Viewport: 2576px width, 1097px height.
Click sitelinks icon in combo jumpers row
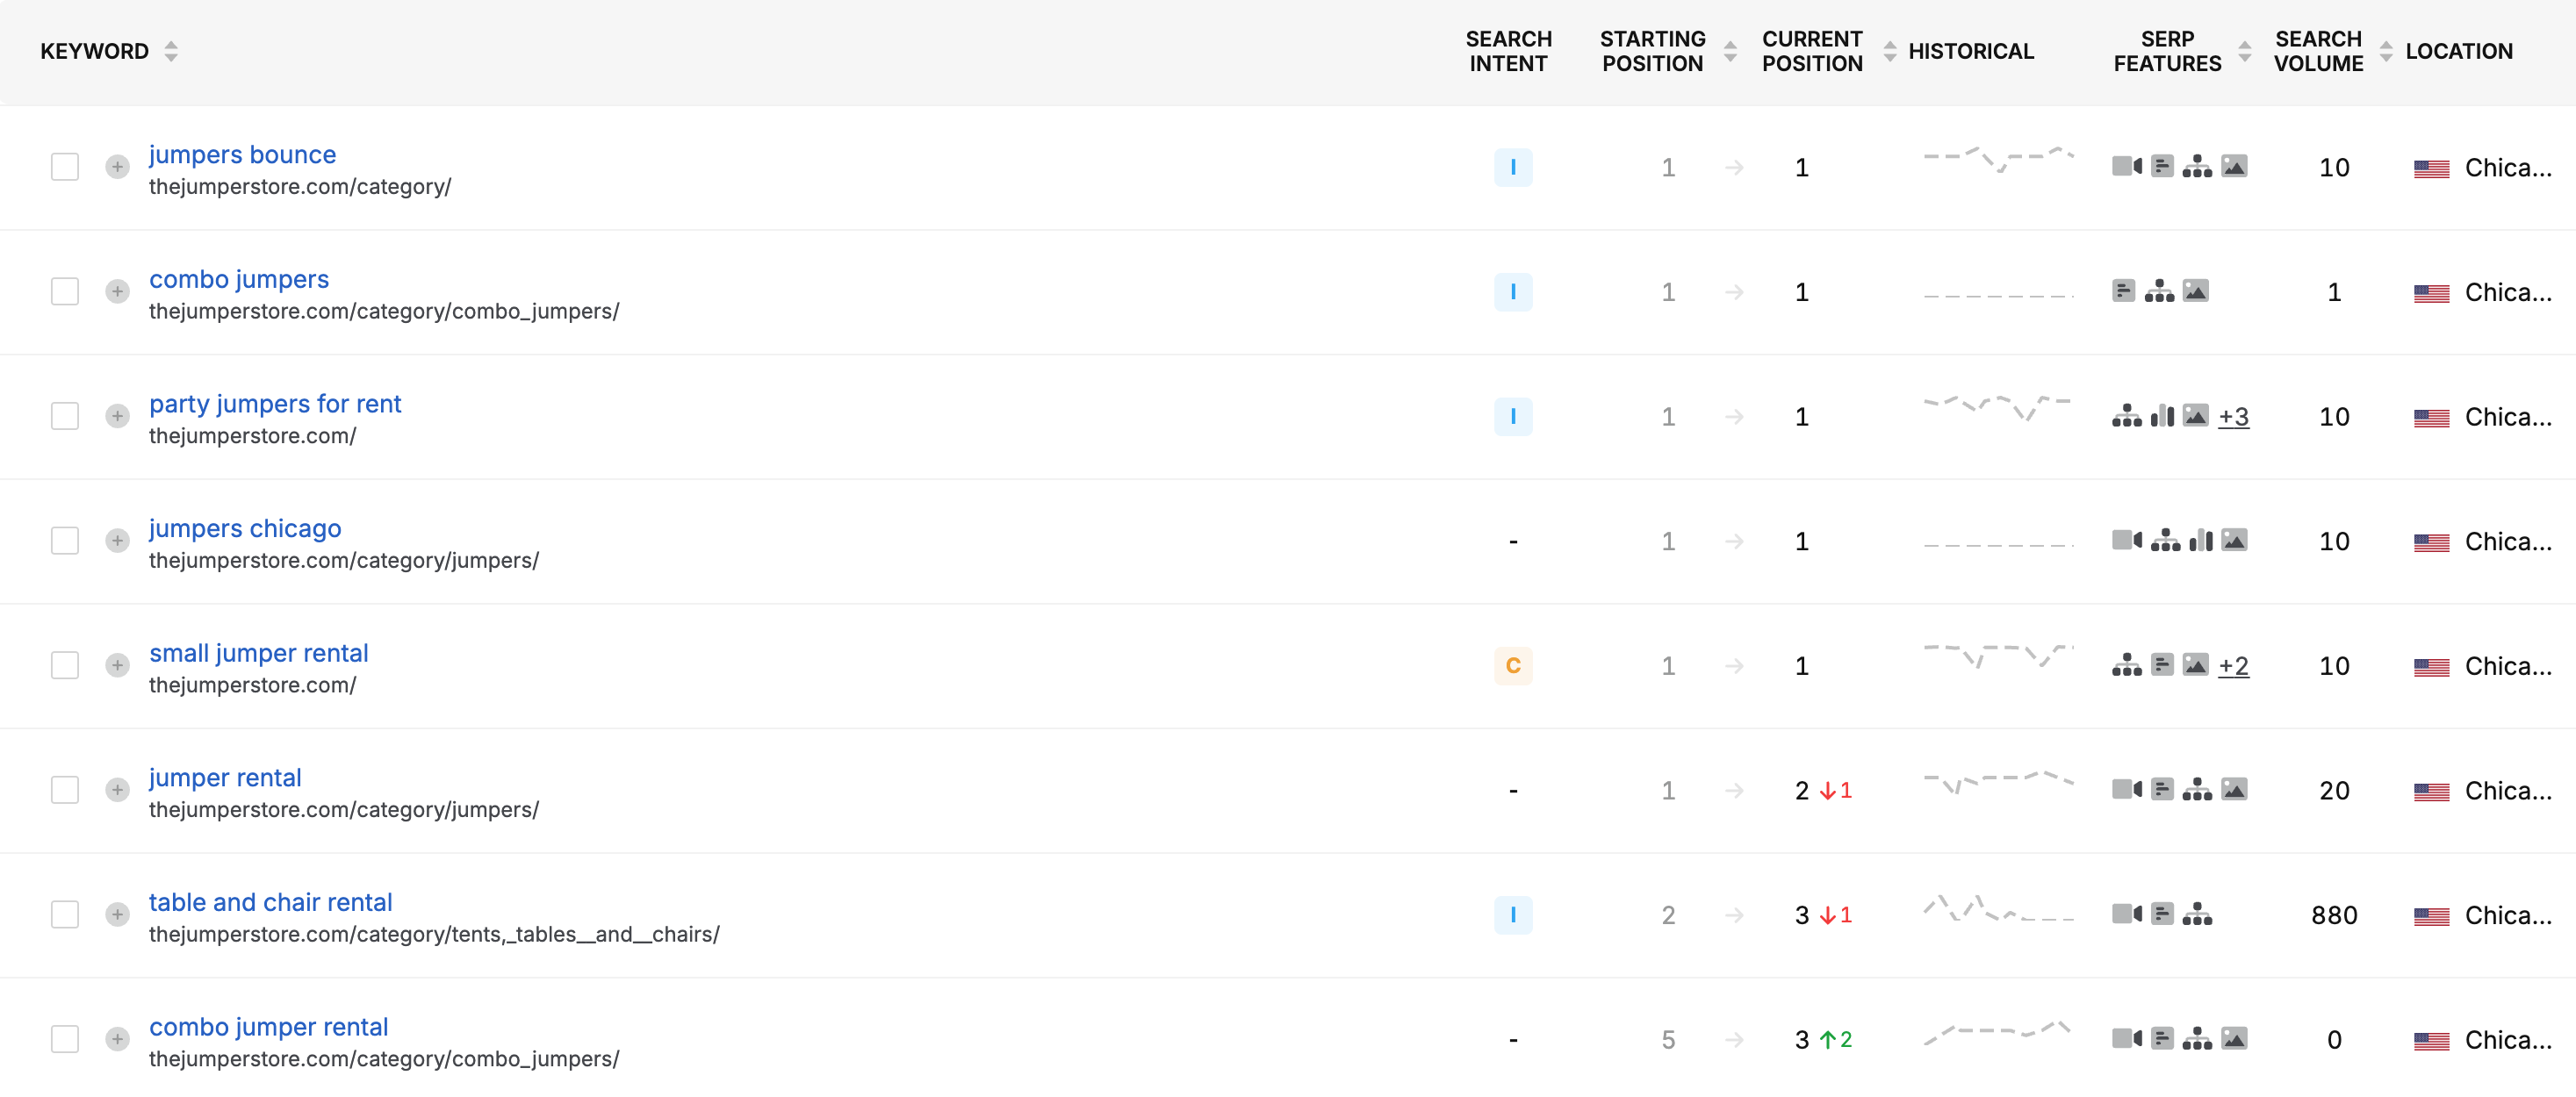pyautogui.click(x=2159, y=291)
